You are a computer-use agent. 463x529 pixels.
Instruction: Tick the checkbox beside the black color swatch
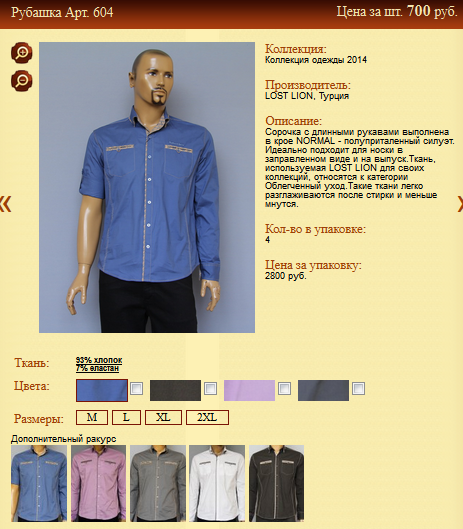pos(211,389)
